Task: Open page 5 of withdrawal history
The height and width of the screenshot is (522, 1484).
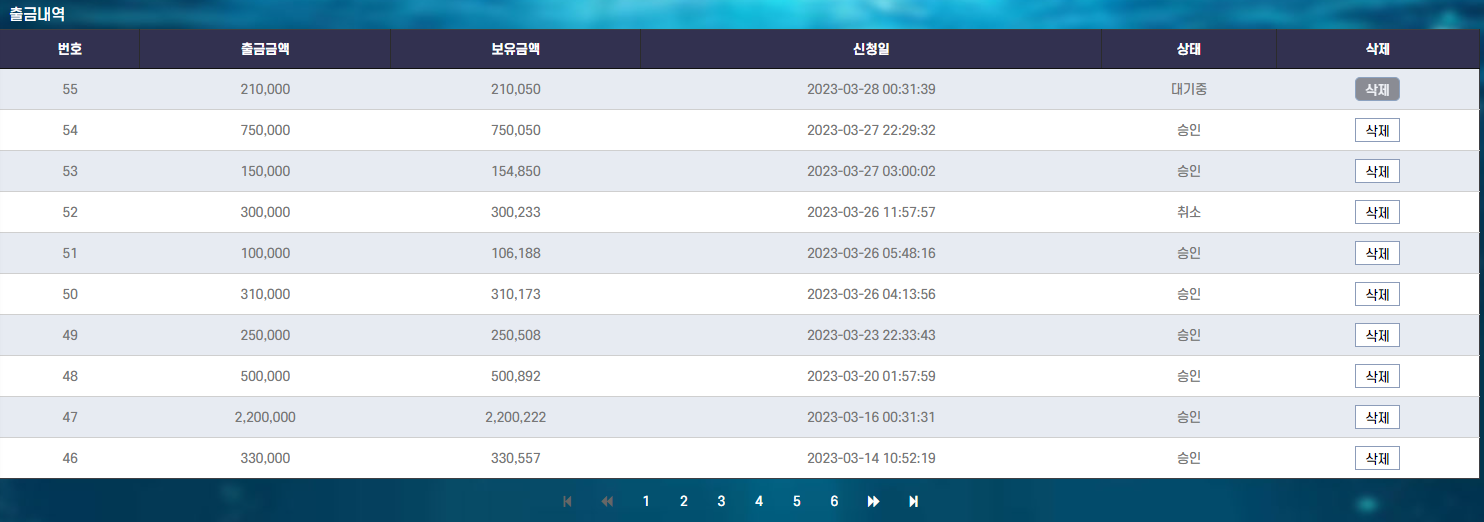Action: [x=796, y=501]
